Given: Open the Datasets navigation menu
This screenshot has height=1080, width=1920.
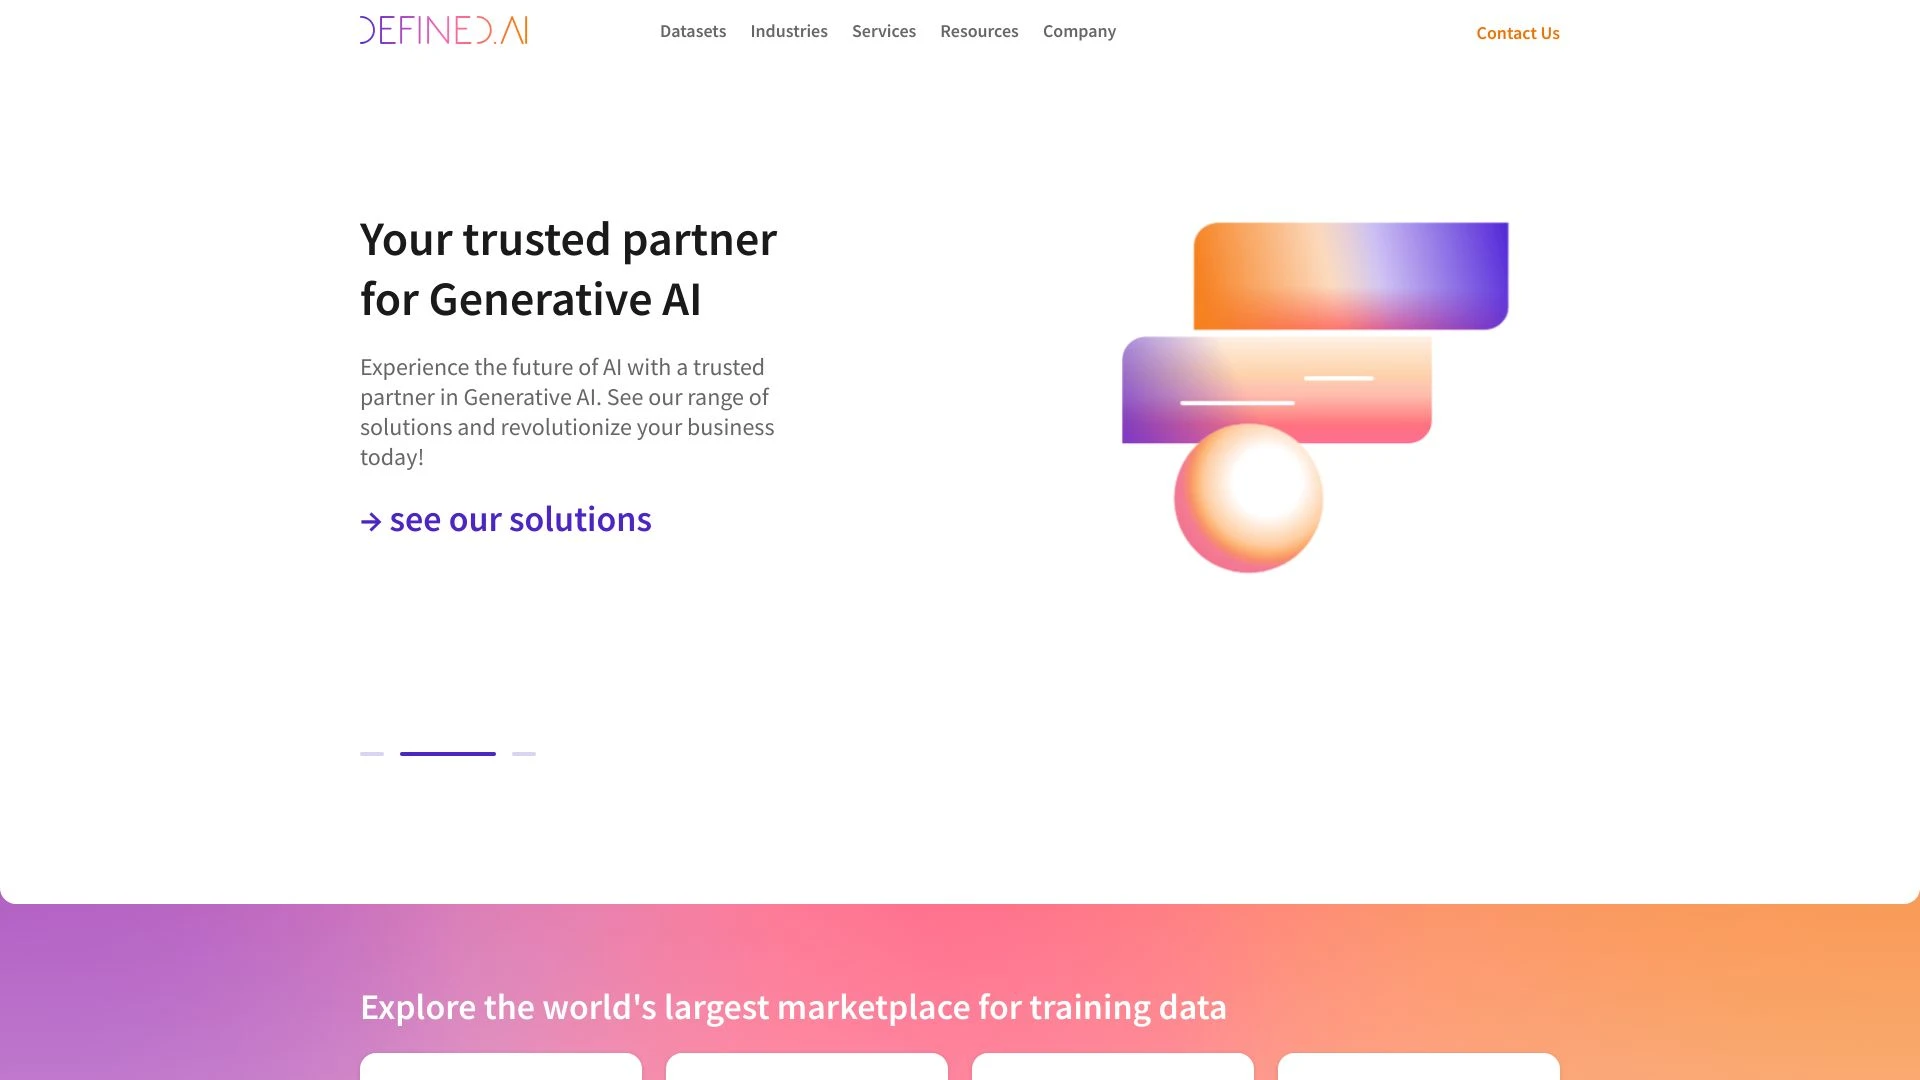Looking at the screenshot, I should tap(692, 30).
